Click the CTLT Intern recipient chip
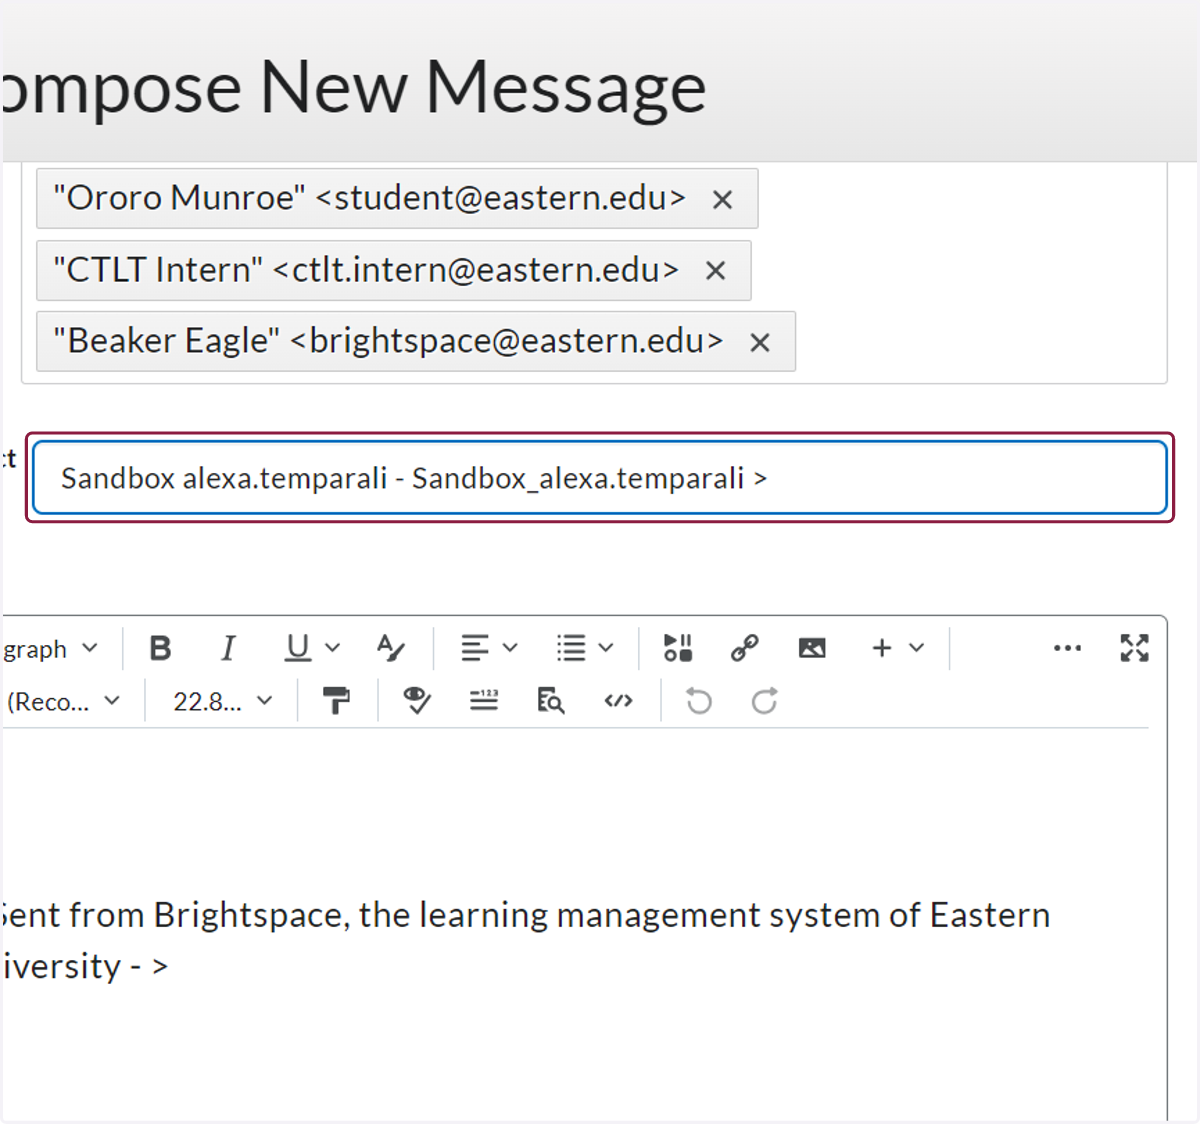Screen dimensions: 1200x1124 (394, 270)
